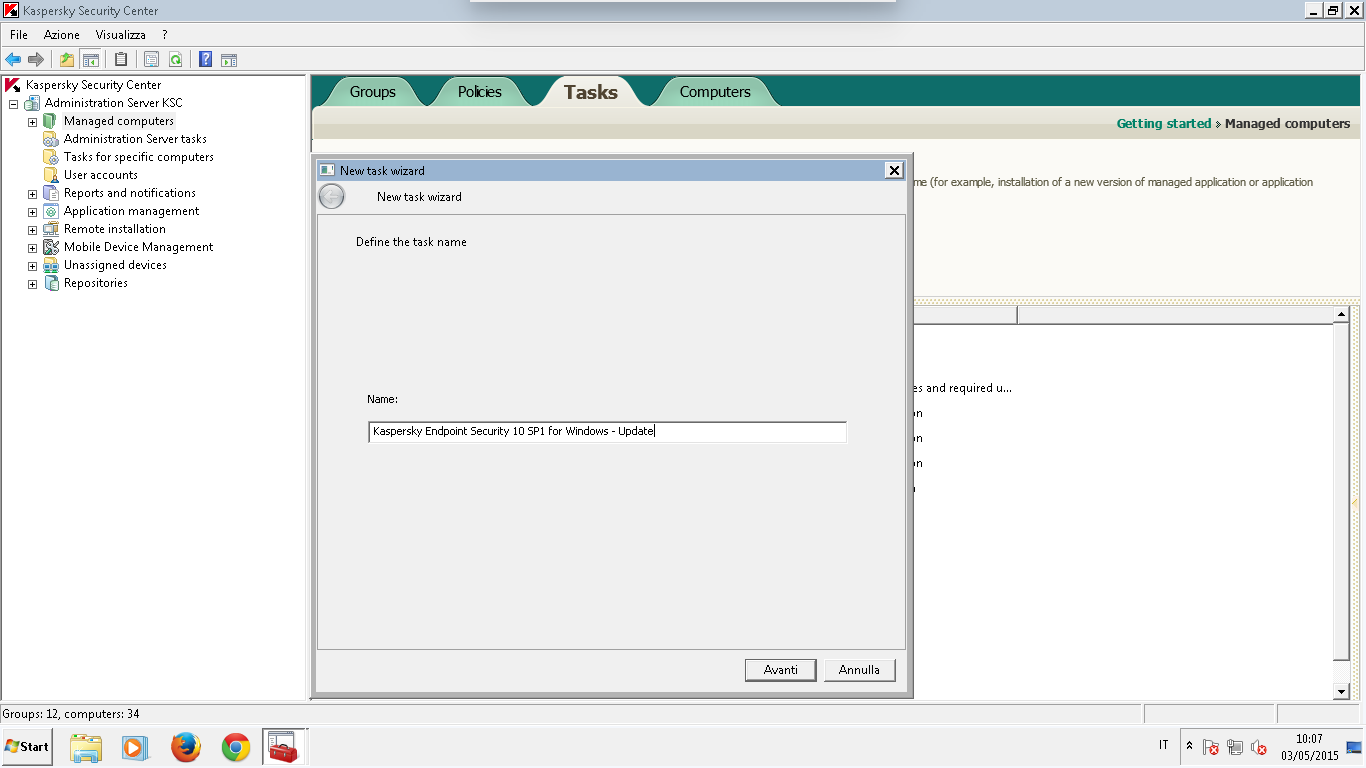Open the Properties toolbar icon
This screenshot has height=768, width=1366.
tap(152, 59)
